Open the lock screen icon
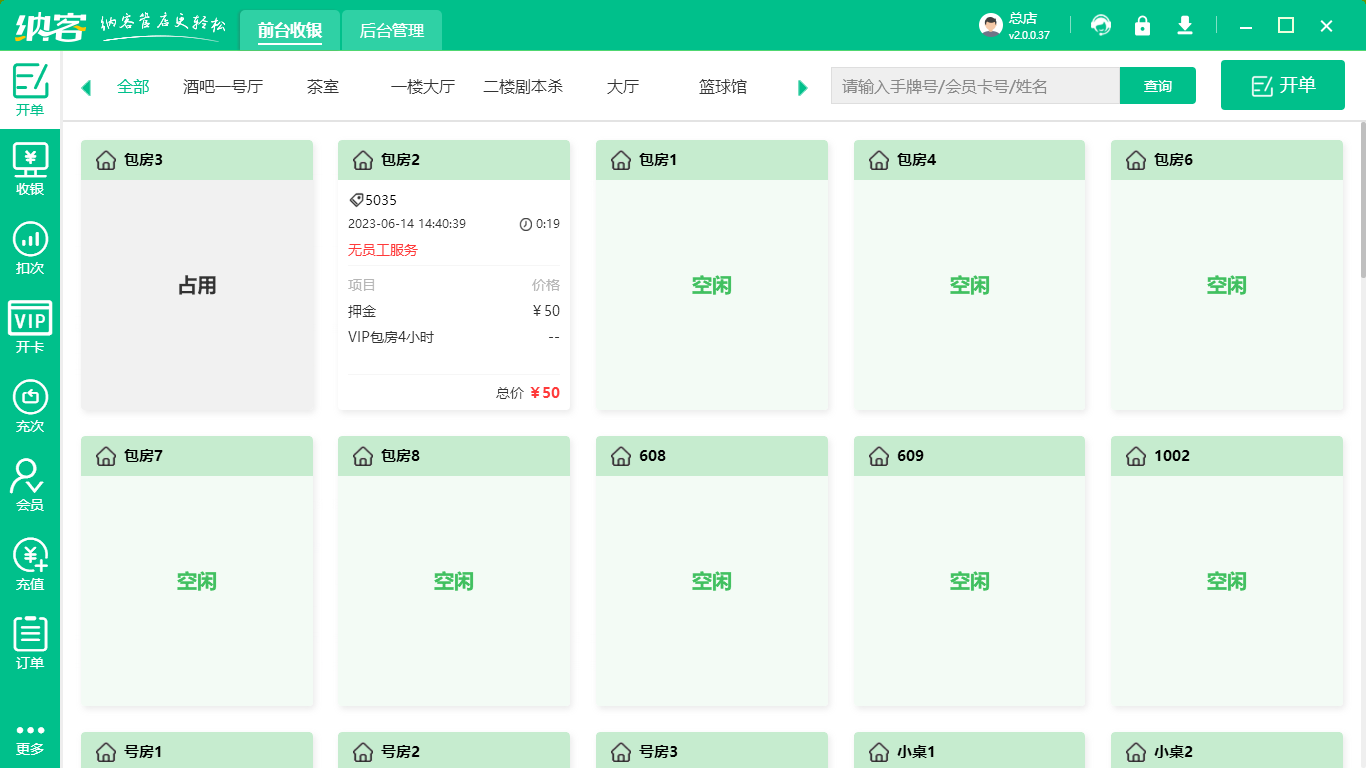Image resolution: width=1366 pixels, height=768 pixels. tap(1143, 25)
